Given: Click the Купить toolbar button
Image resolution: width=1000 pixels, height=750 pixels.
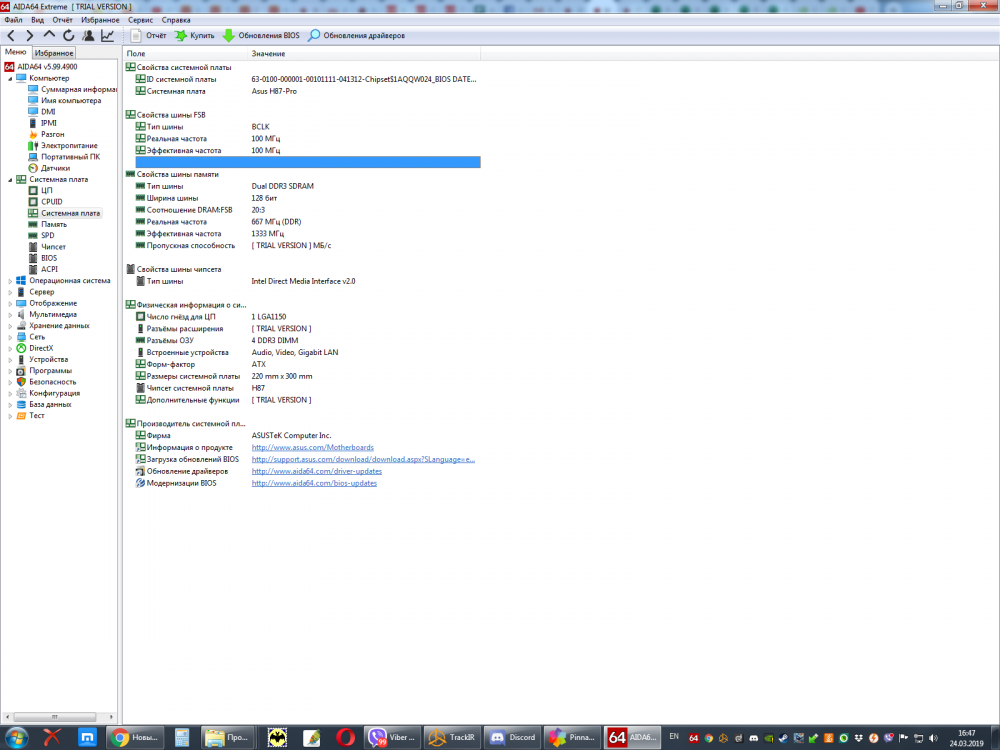Looking at the screenshot, I should pyautogui.click(x=195, y=36).
